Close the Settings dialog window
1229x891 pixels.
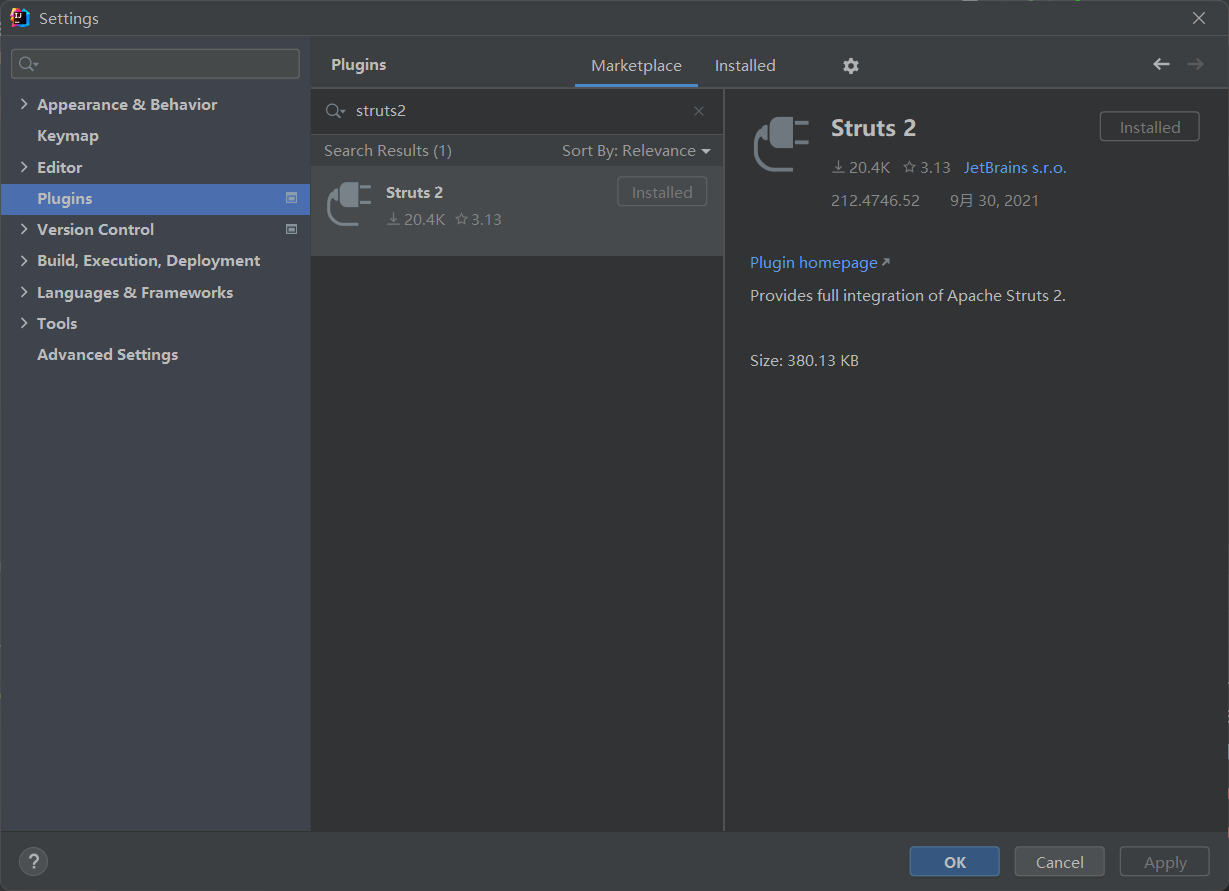[1199, 18]
